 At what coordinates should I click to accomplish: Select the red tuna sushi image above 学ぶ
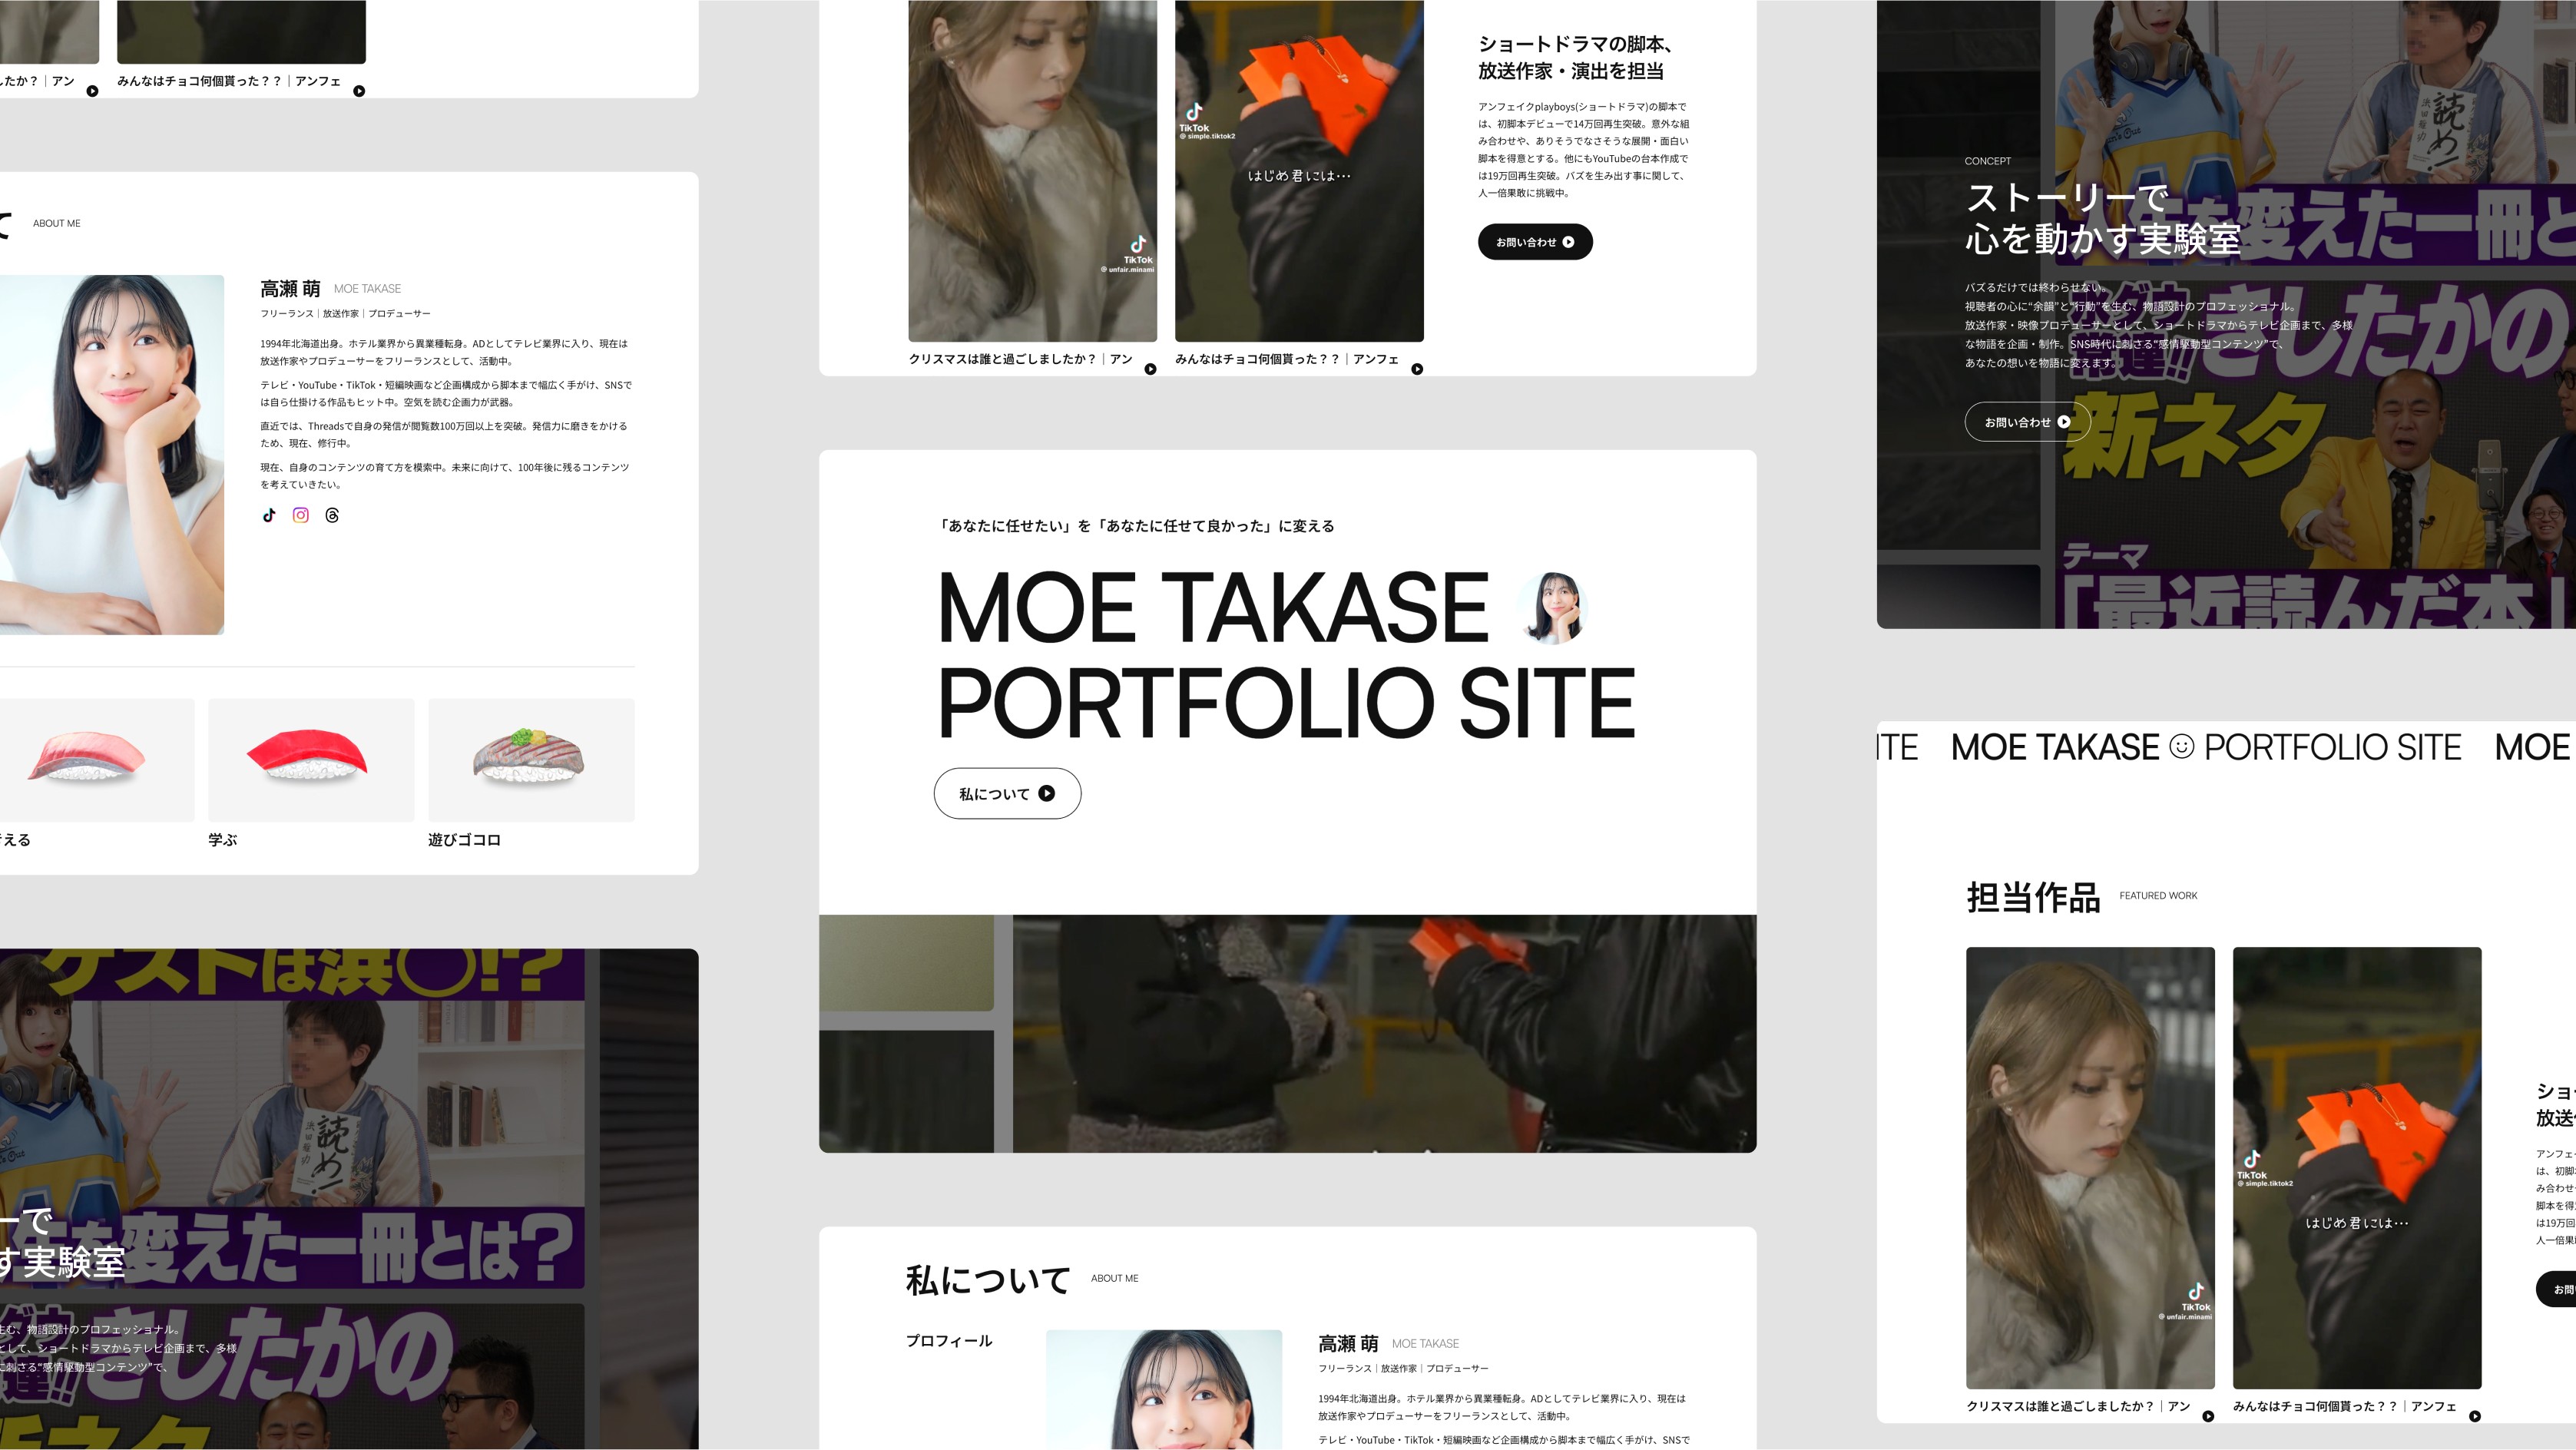311,760
